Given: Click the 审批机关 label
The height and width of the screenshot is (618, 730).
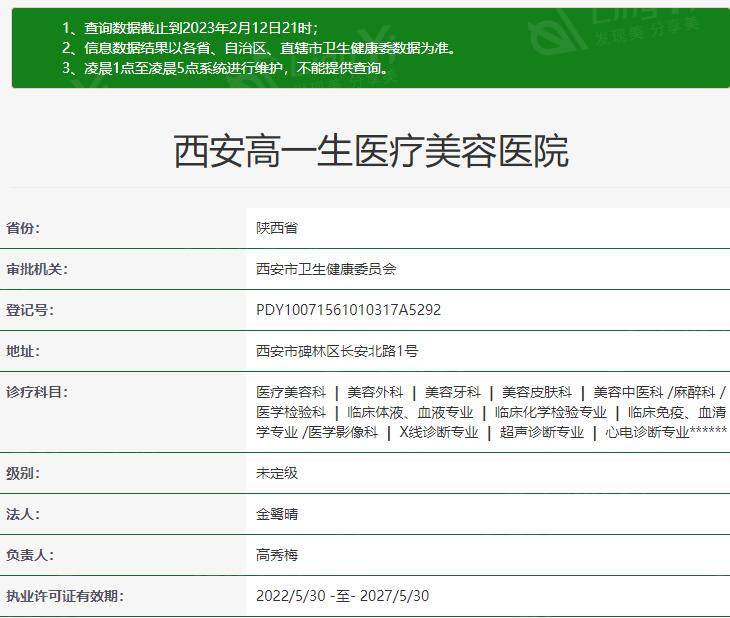Looking at the screenshot, I should [x=37, y=269].
